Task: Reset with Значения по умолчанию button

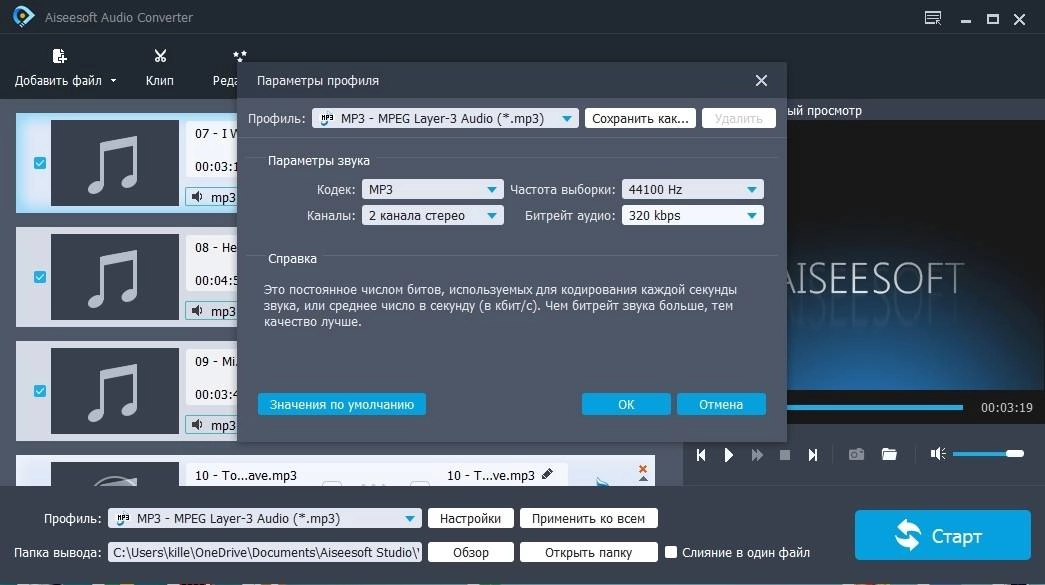Action: tap(342, 404)
